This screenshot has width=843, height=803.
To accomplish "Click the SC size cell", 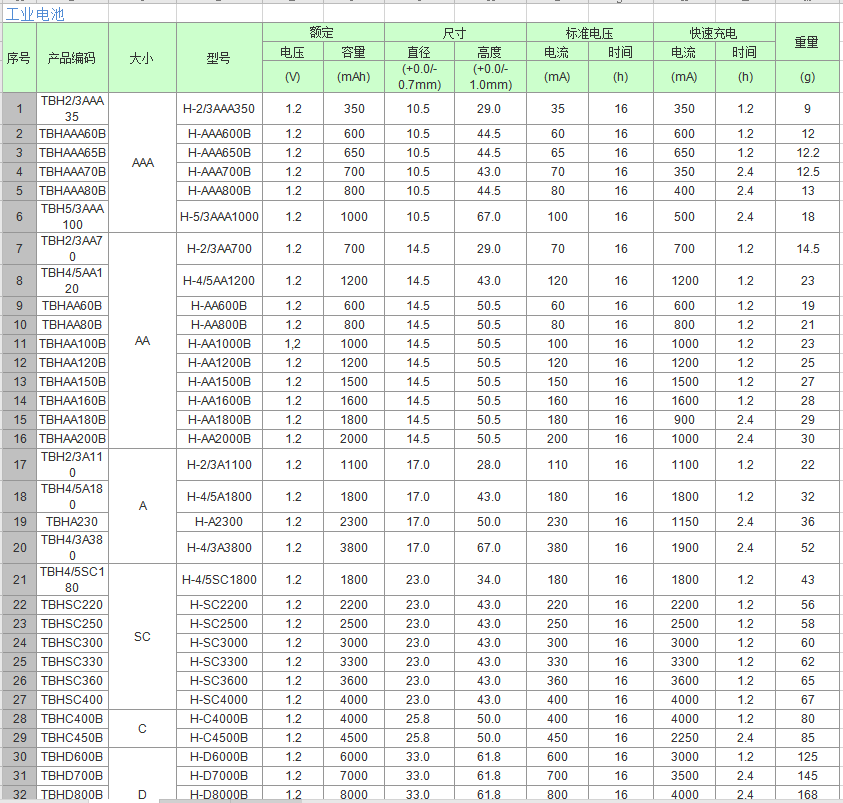I will 142,636.
